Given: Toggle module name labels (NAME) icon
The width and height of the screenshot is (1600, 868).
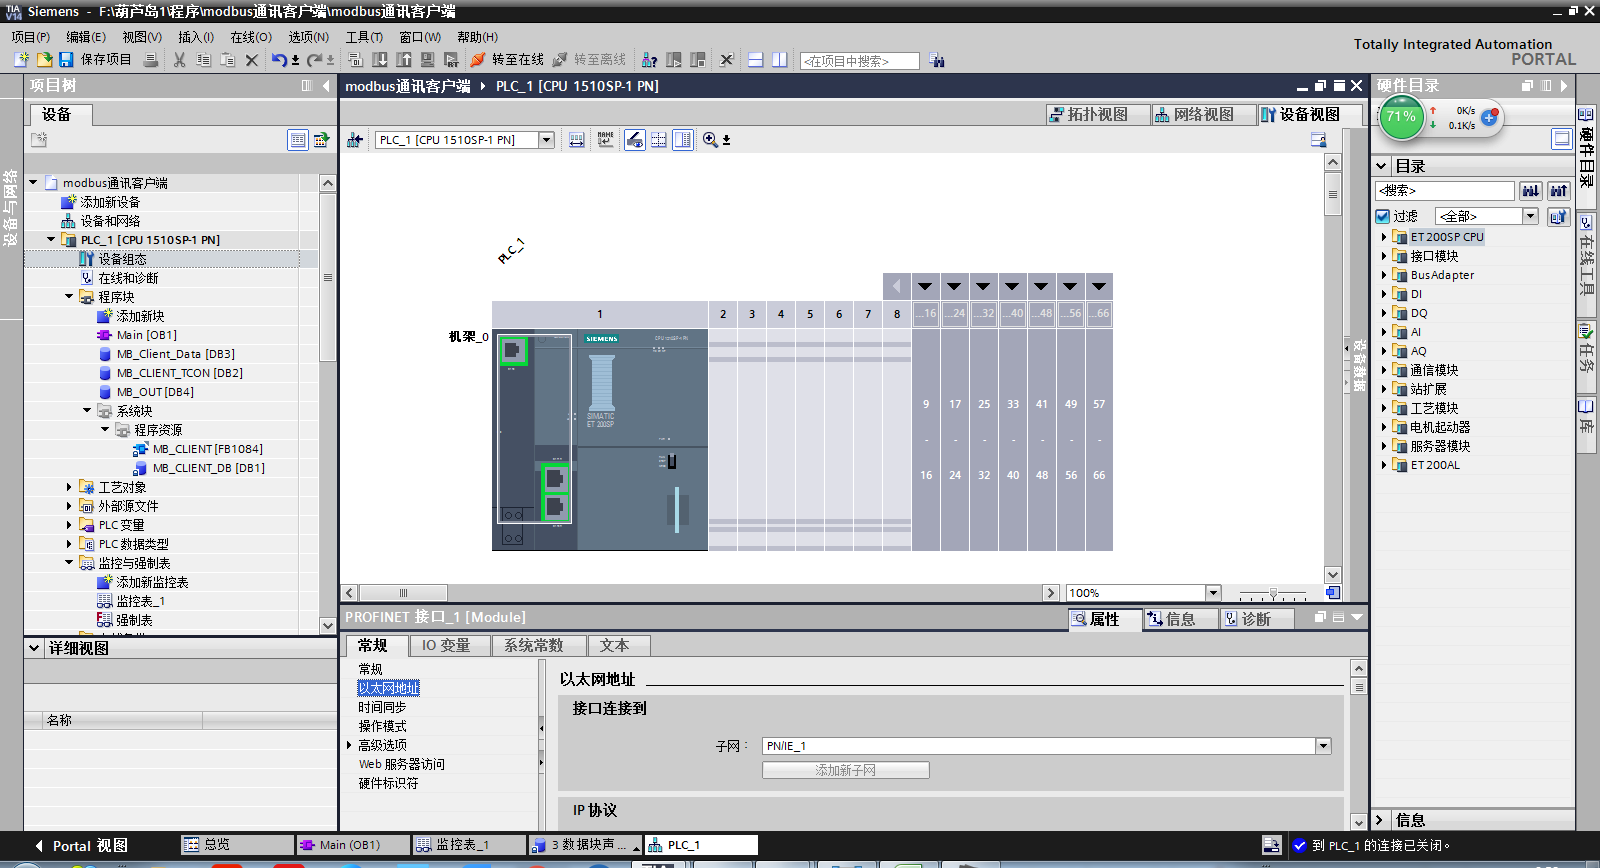Looking at the screenshot, I should click(606, 140).
